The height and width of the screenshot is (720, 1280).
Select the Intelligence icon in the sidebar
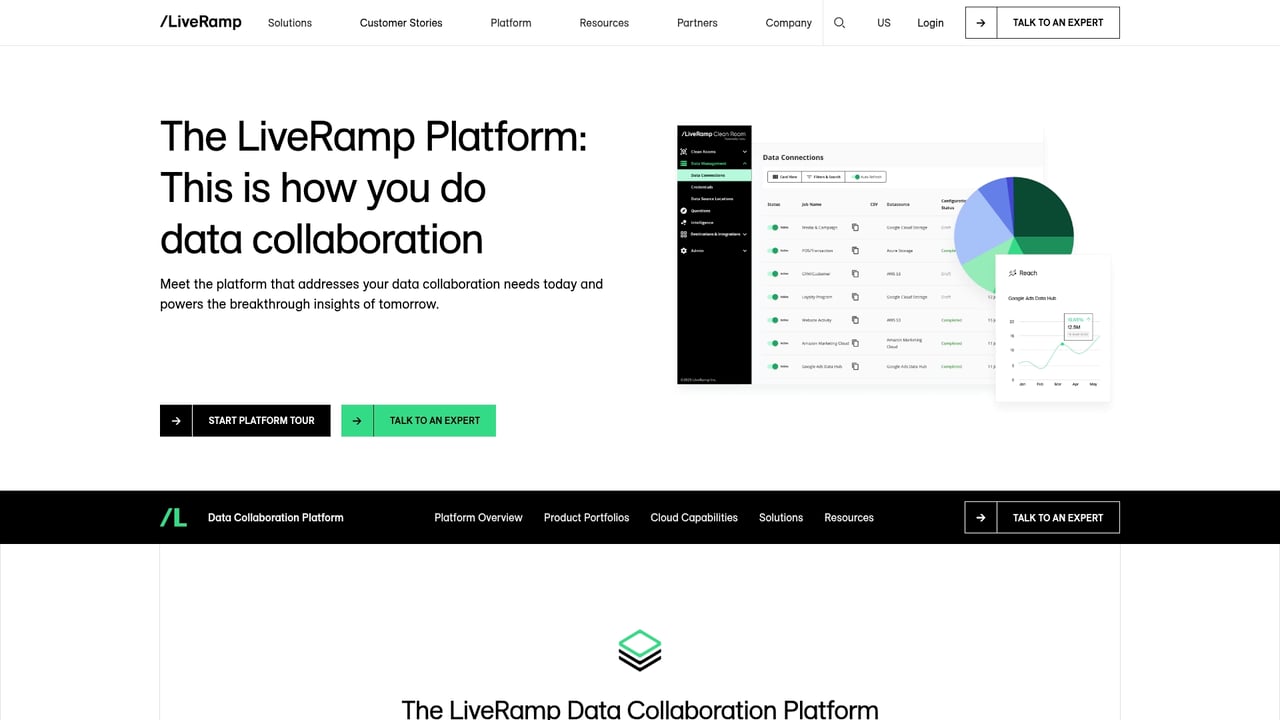[682, 221]
